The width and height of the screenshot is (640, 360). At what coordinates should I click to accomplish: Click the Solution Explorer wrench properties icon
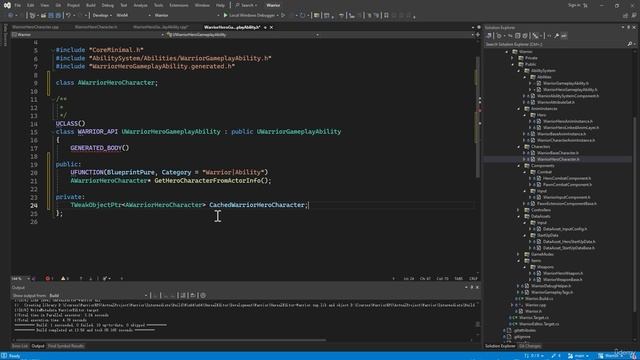click(556, 36)
